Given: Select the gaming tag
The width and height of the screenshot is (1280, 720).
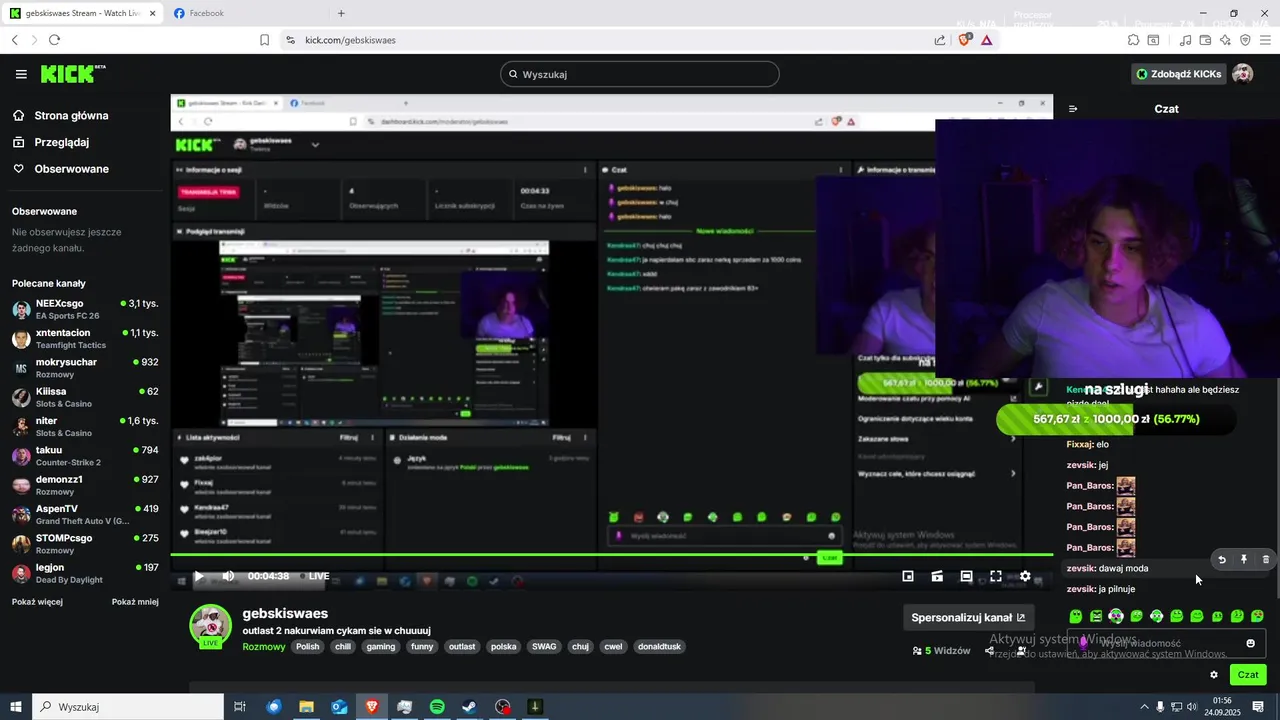Looking at the screenshot, I should click(381, 647).
